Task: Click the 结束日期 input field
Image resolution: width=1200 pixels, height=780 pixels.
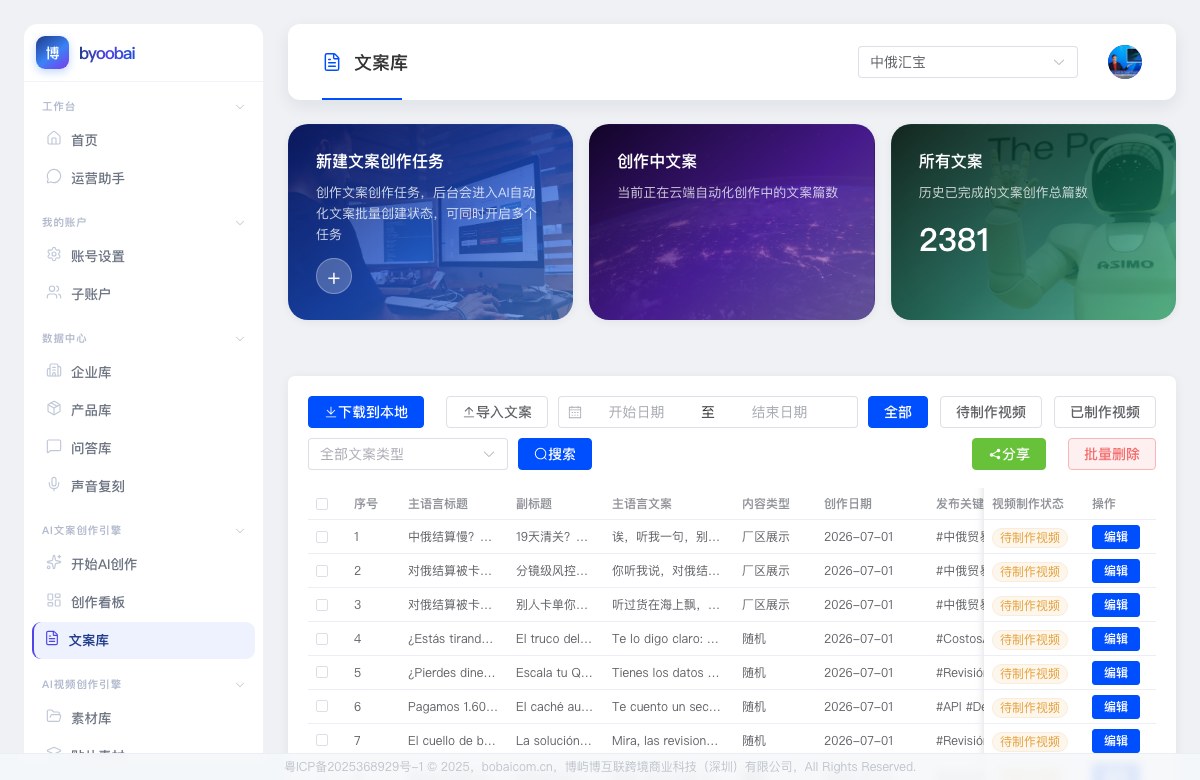Action: click(779, 412)
